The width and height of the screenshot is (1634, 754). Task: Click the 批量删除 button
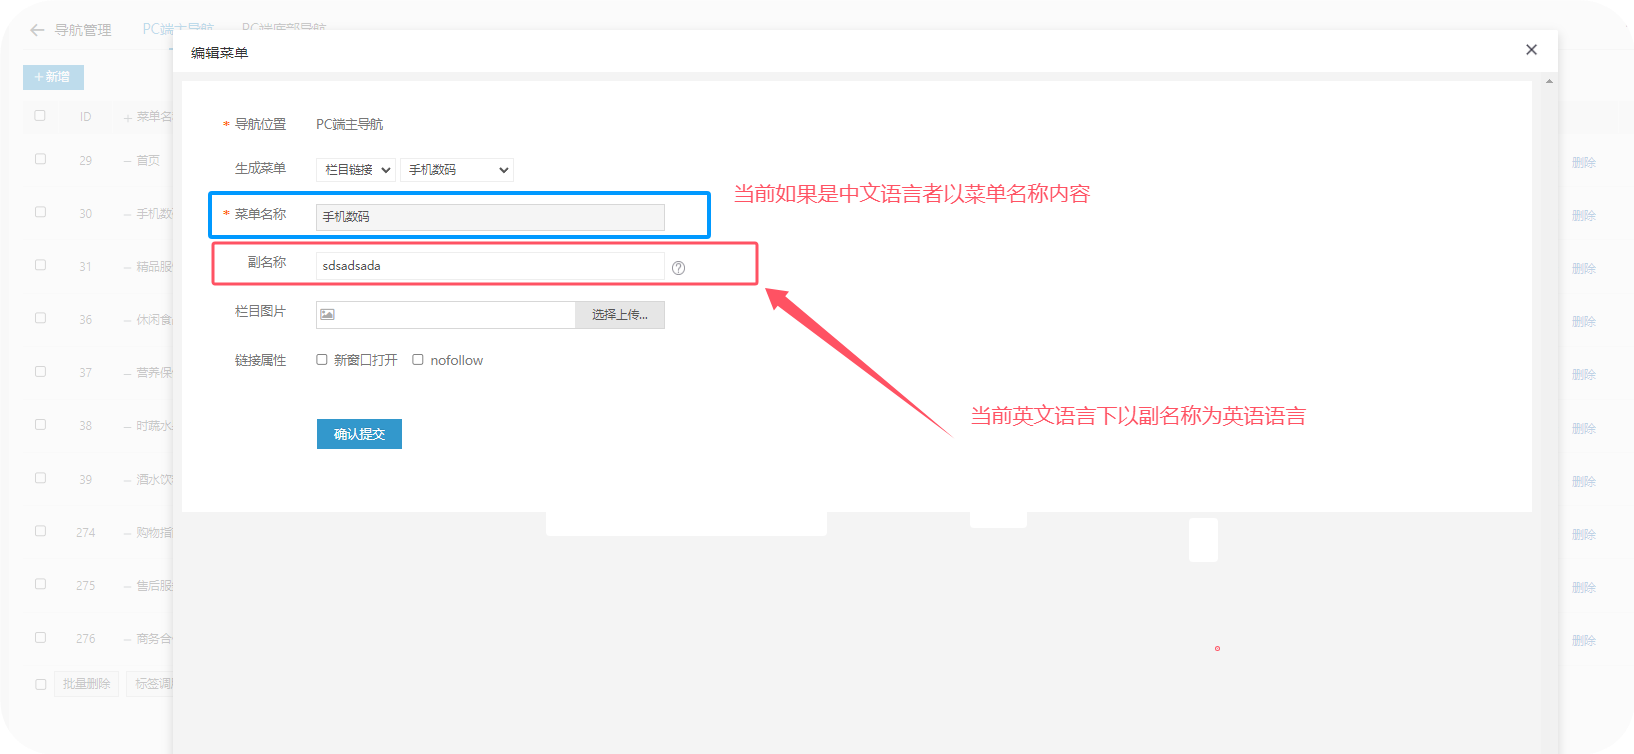86,684
